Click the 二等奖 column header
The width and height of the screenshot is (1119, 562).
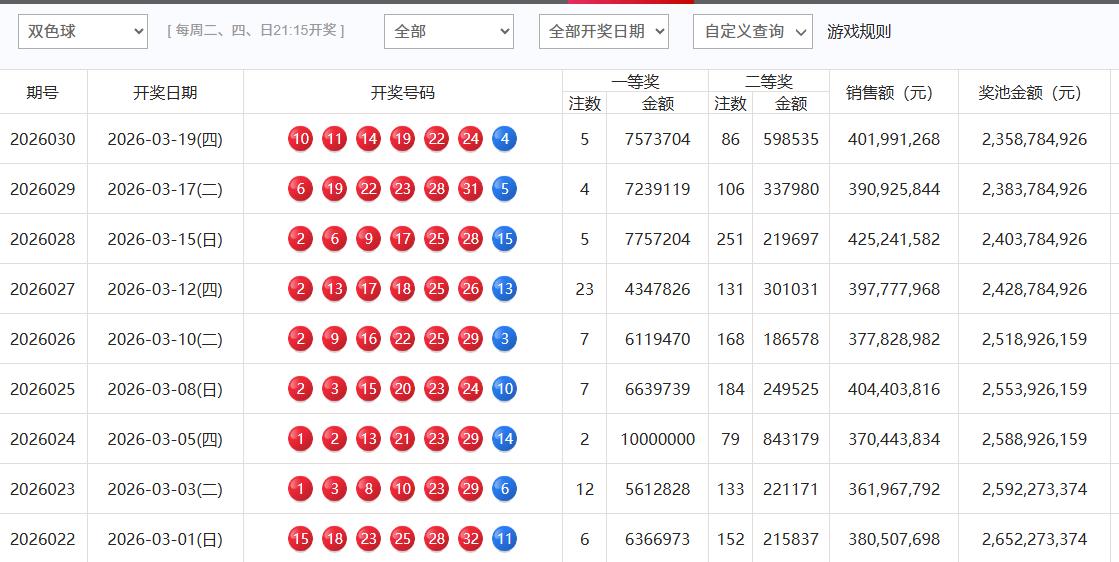[769, 81]
